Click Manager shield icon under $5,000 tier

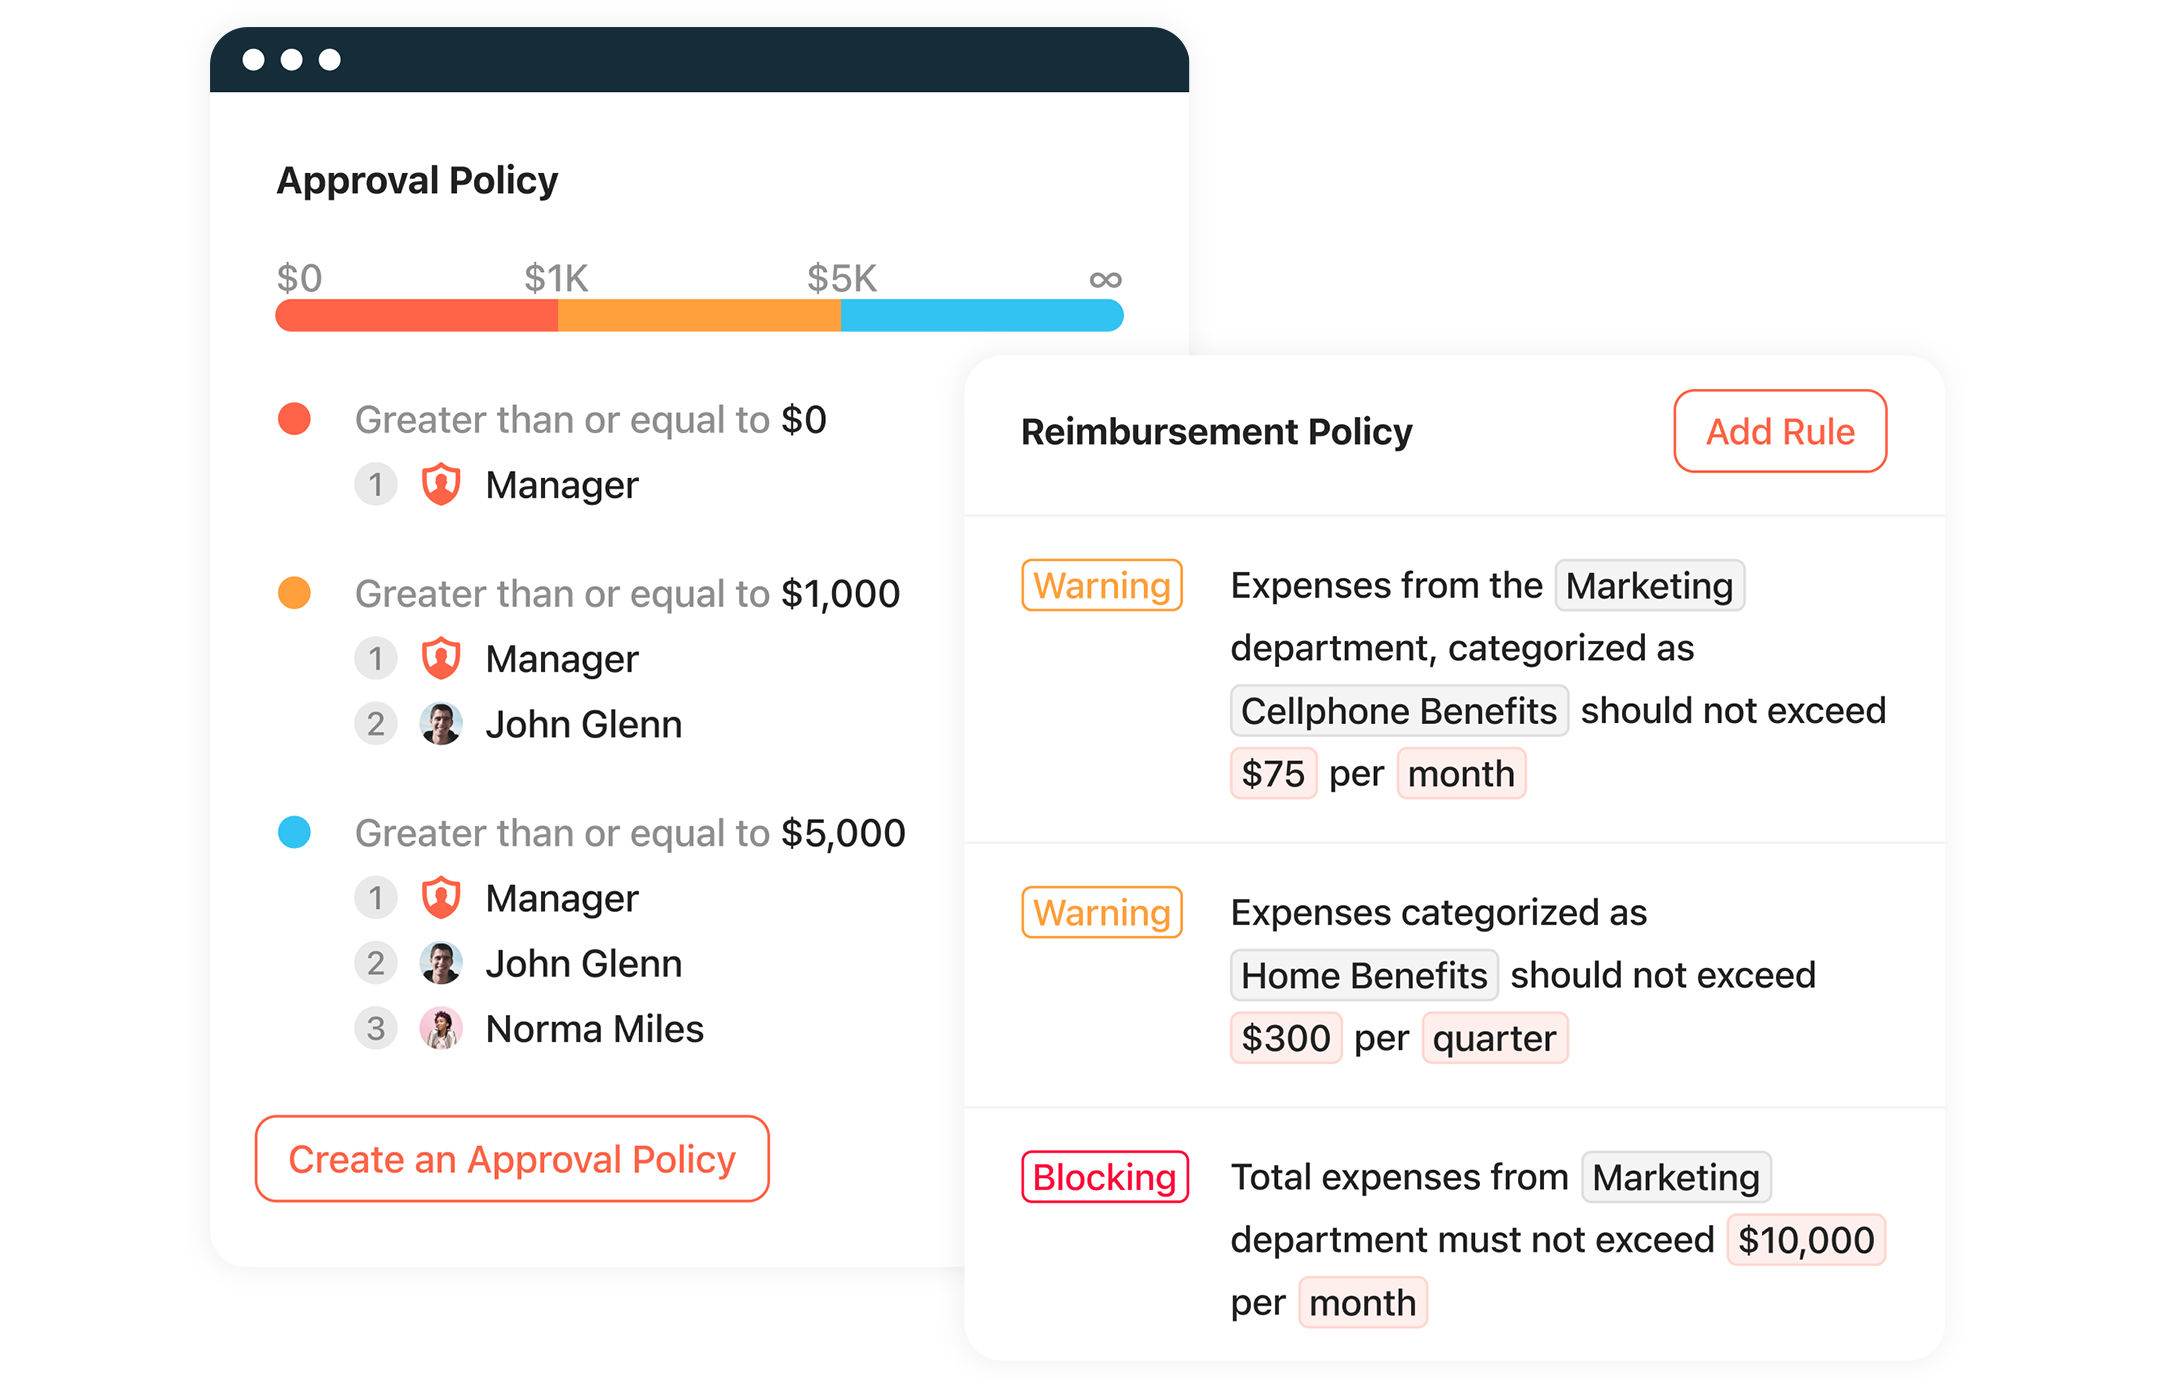(440, 898)
